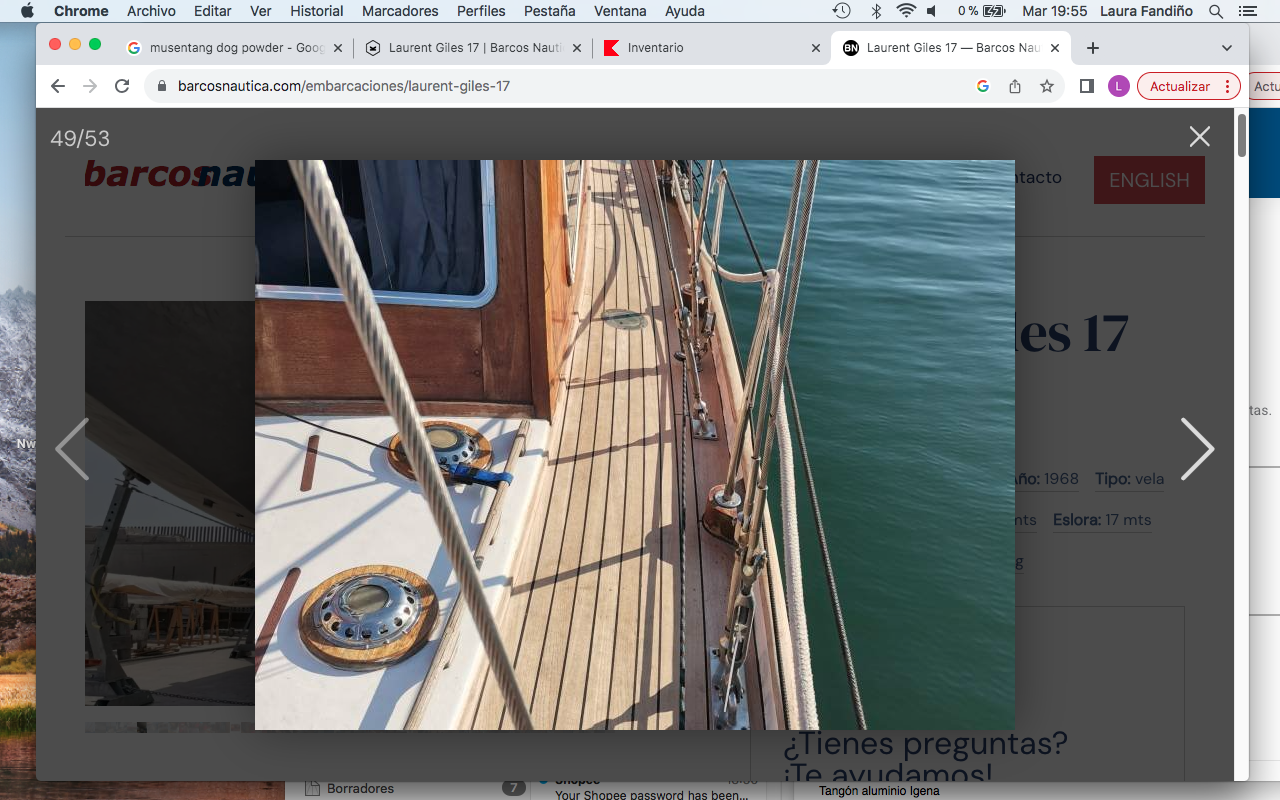This screenshot has width=1280, height=800.
Task: Toggle the Chrome side panel
Action: point(1087,86)
